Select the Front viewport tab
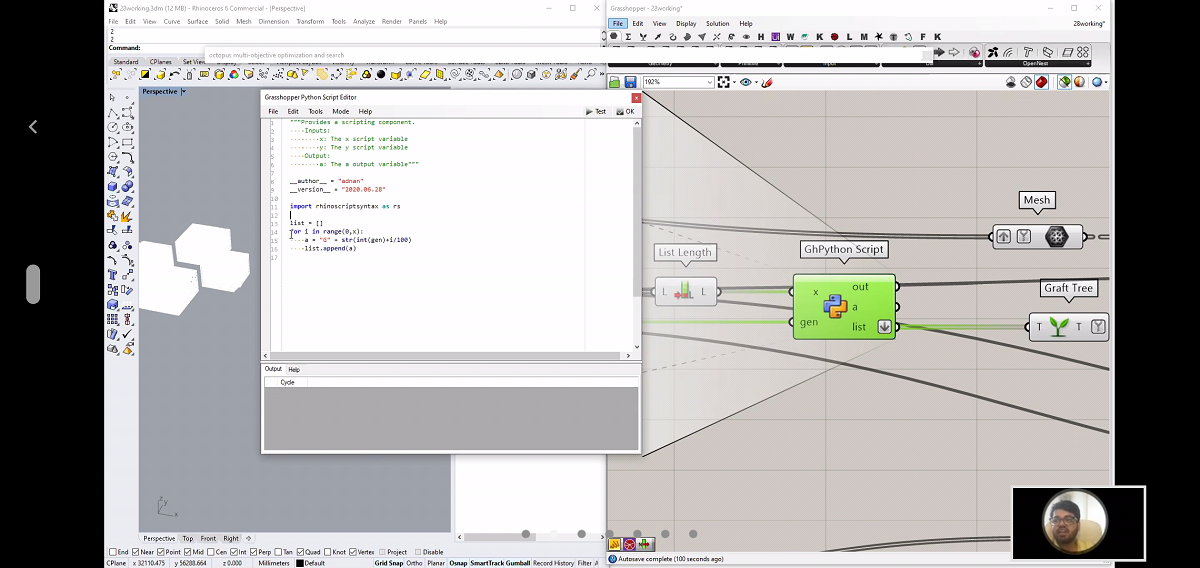This screenshot has height=568, width=1200. (x=208, y=538)
